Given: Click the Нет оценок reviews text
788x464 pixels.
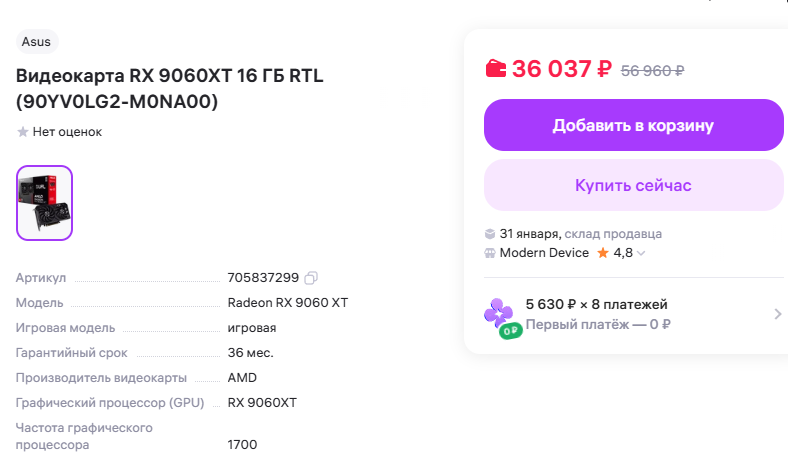Looking at the screenshot, I should 67,132.
